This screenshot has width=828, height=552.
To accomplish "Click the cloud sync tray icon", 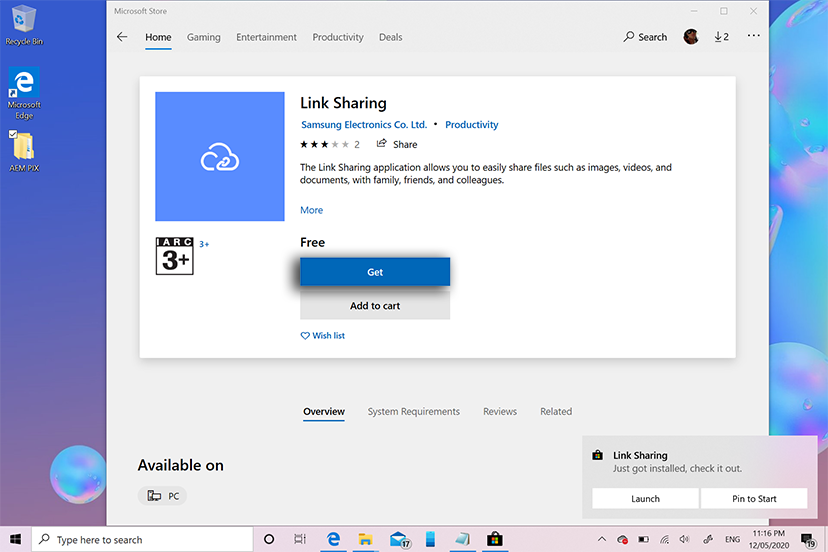I will pos(622,539).
